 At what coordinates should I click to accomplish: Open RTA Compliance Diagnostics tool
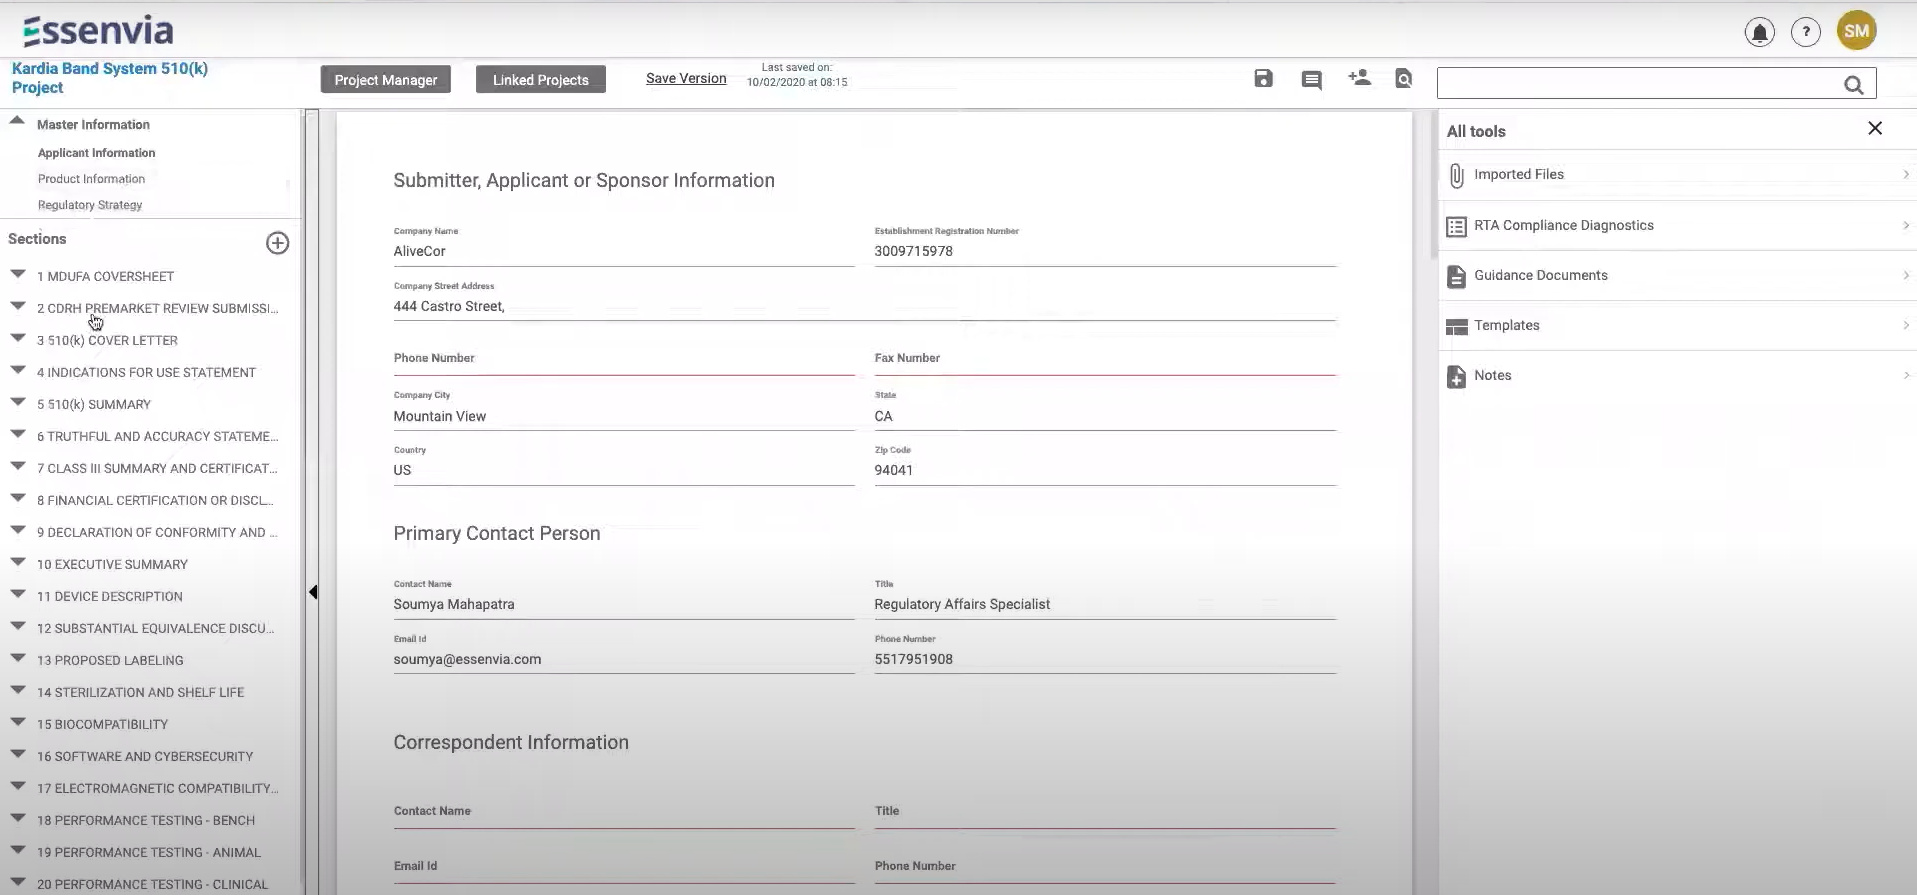(x=1676, y=226)
